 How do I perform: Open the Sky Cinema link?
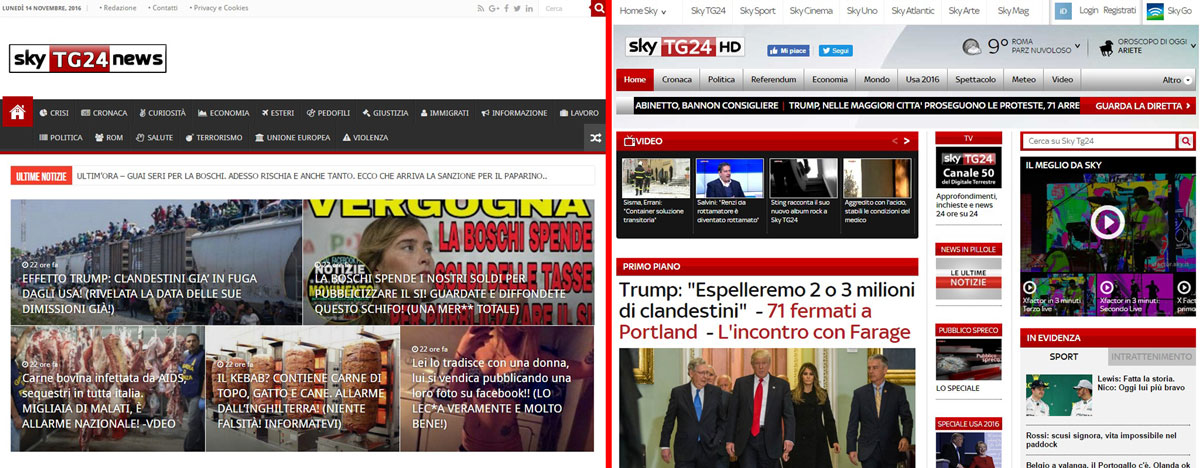(811, 10)
